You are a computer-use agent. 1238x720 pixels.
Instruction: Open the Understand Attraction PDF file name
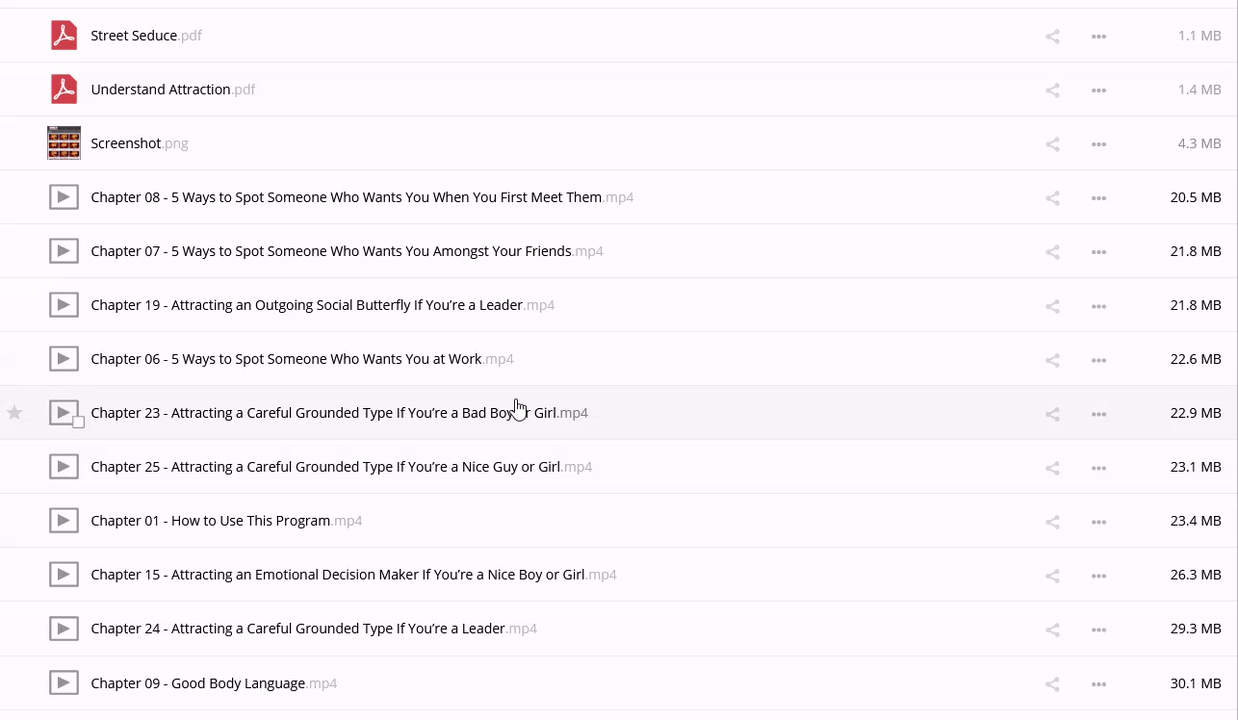click(160, 89)
